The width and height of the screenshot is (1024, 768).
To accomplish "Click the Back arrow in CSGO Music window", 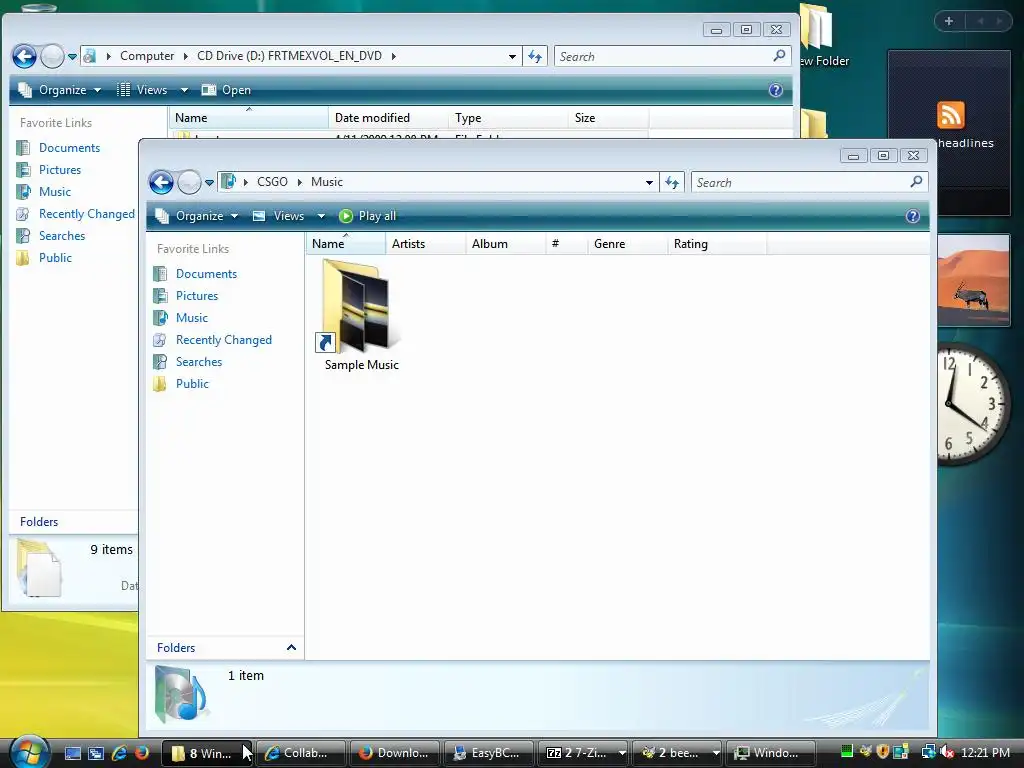I will tap(161, 182).
